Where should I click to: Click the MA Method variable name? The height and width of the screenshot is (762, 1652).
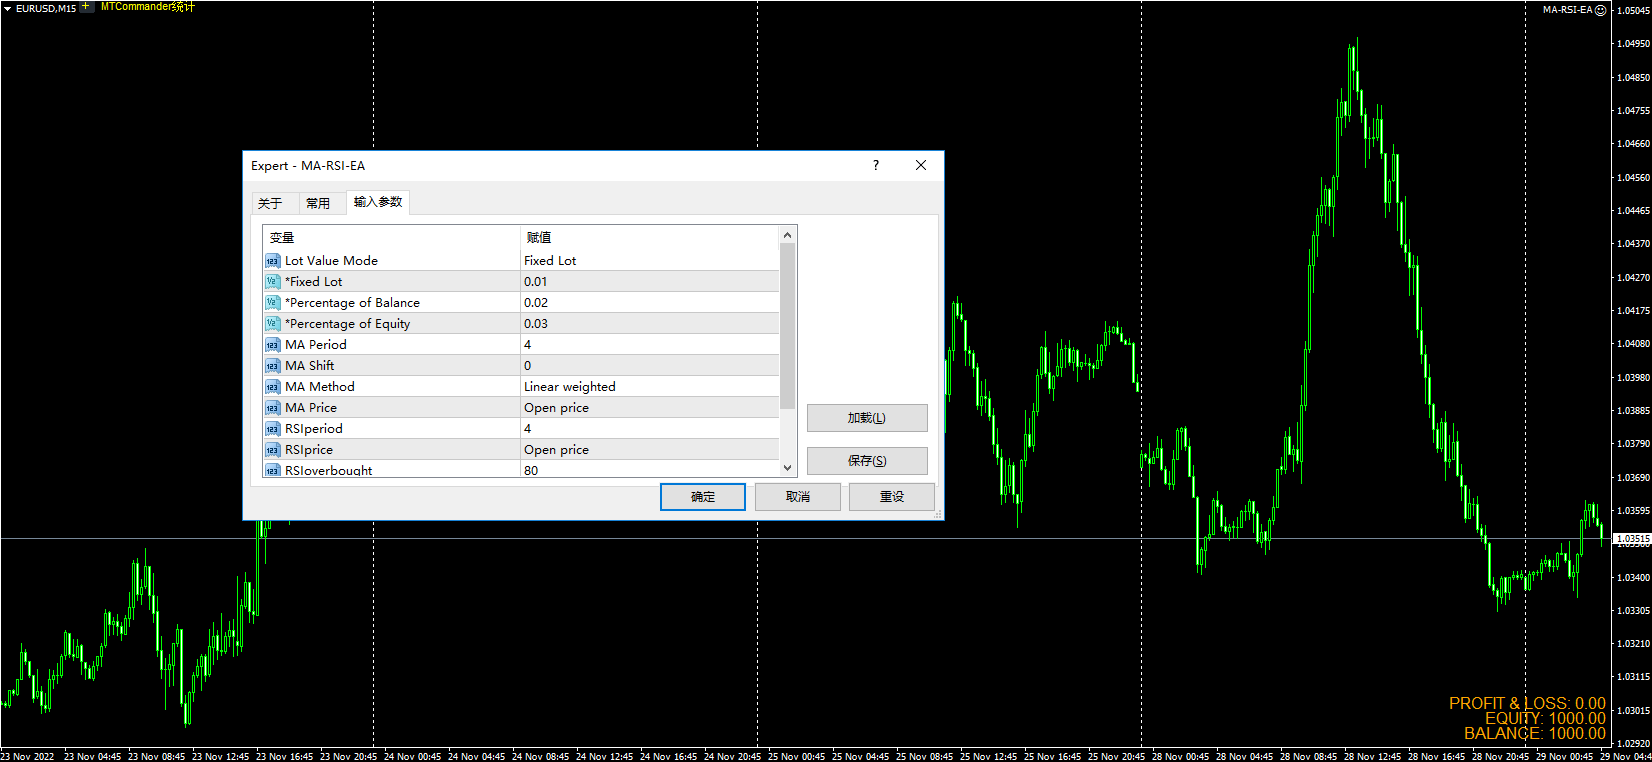320,387
